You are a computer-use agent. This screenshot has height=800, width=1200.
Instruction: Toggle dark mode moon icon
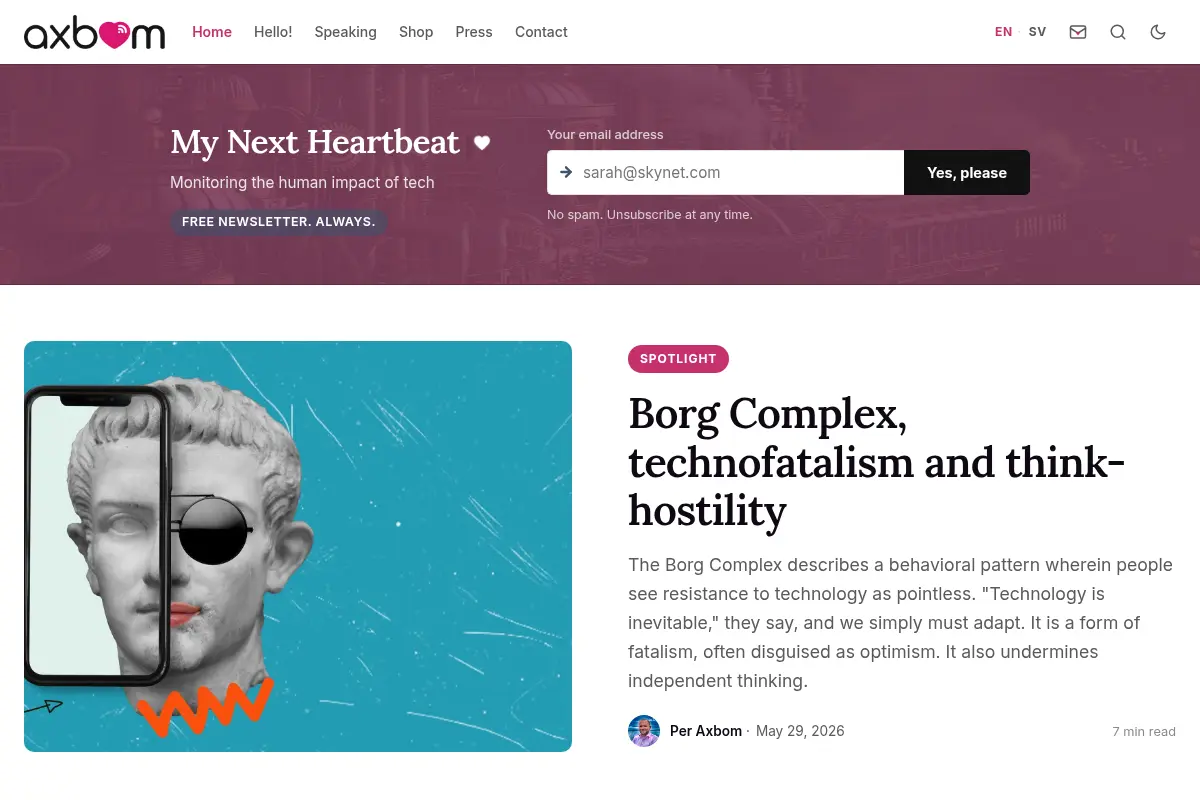[x=1158, y=32]
